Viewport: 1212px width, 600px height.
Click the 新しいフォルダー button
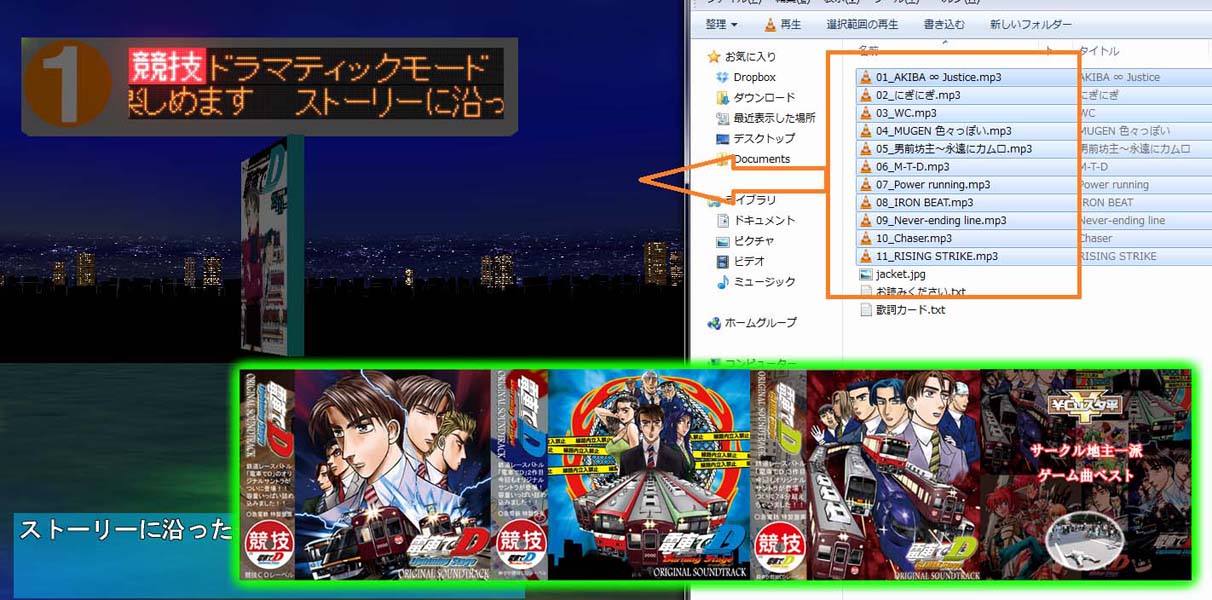(1031, 24)
